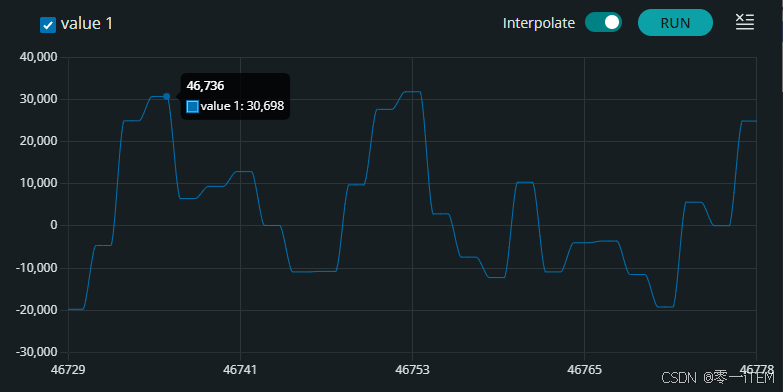Viewport: 783px width, 392px height.
Task: Click the RUN button
Action: point(675,23)
